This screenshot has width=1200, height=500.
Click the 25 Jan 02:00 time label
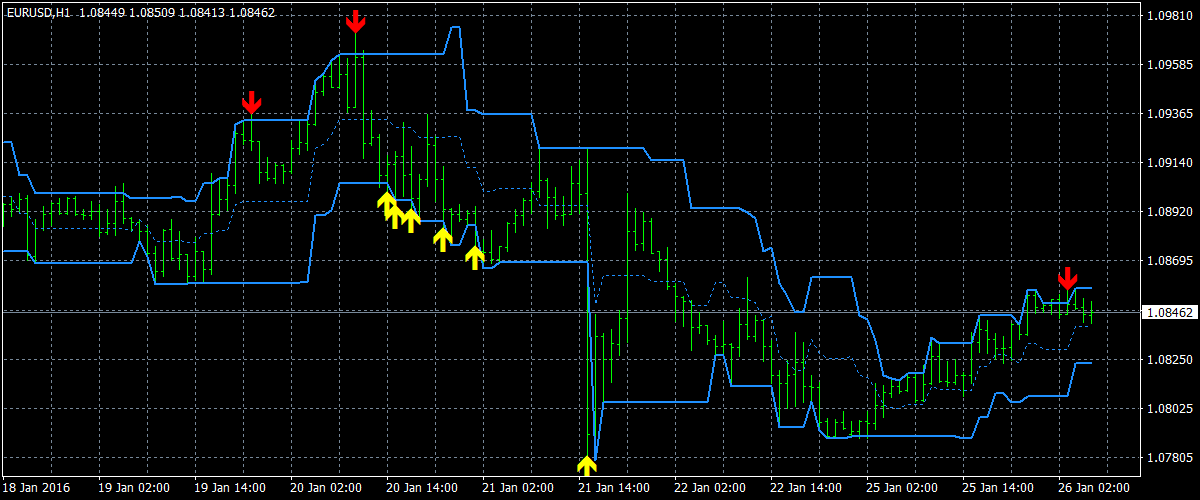(x=903, y=489)
